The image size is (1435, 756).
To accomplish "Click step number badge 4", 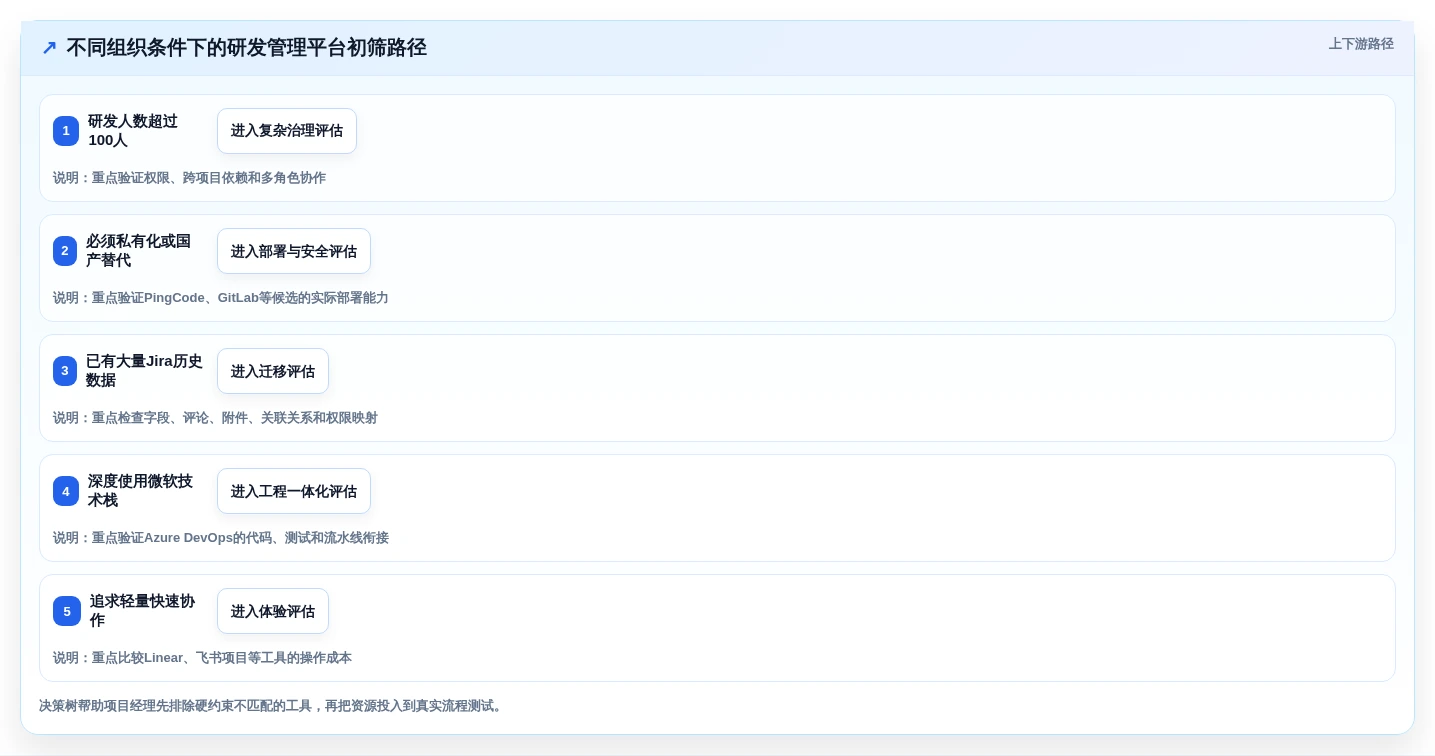I will [x=66, y=491].
